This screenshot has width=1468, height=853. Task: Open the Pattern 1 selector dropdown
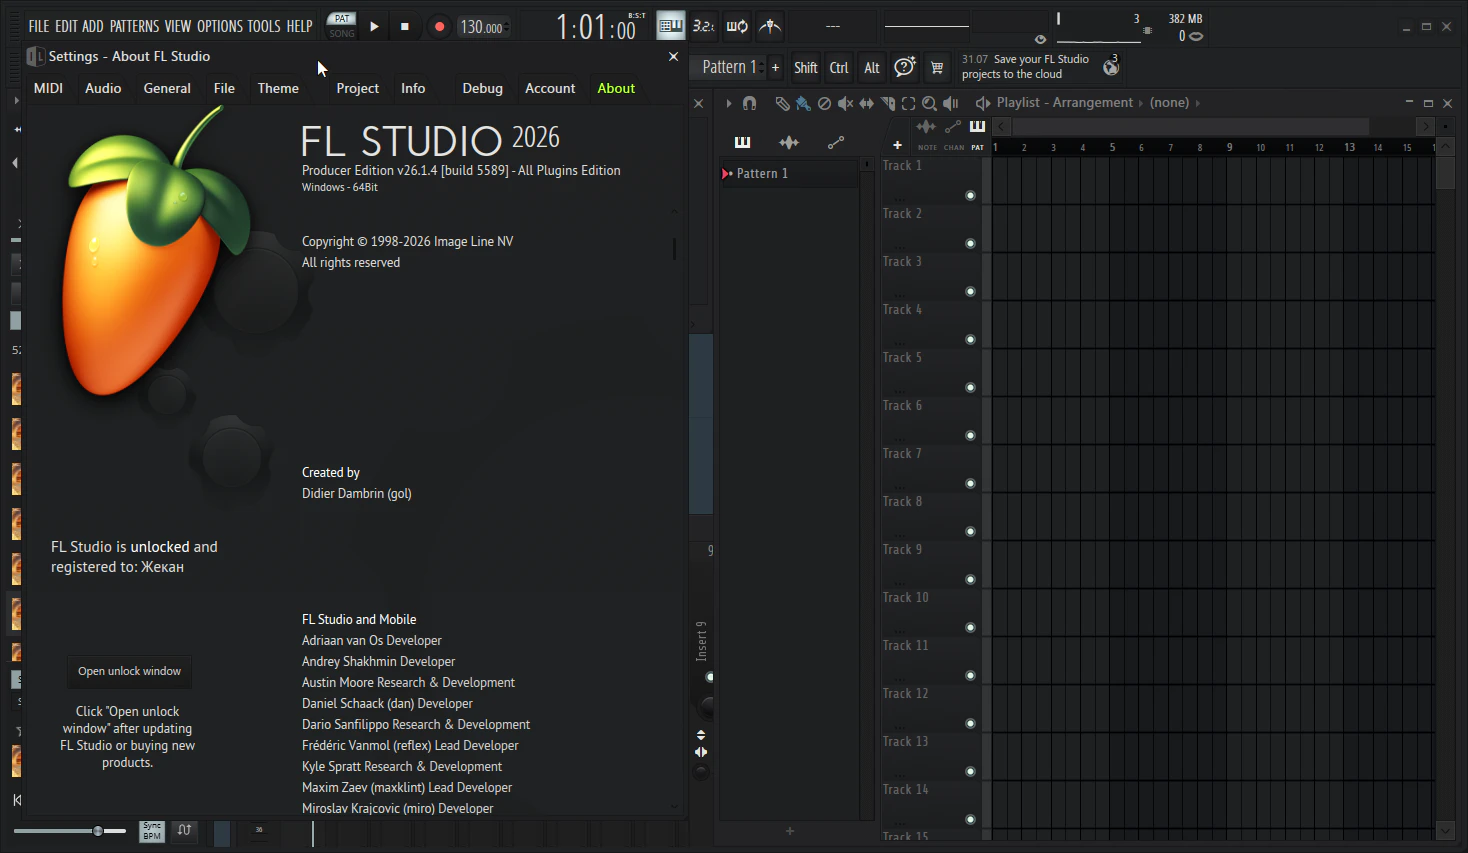pos(732,67)
